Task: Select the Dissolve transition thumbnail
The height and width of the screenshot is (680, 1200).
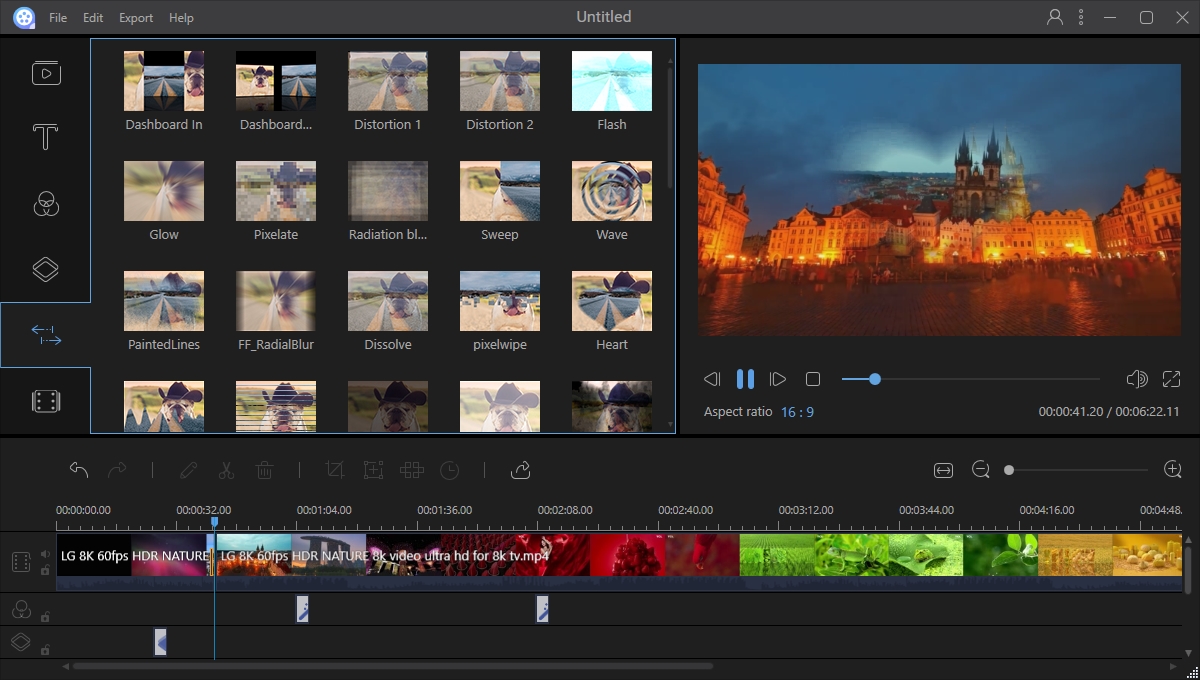Action: [388, 301]
